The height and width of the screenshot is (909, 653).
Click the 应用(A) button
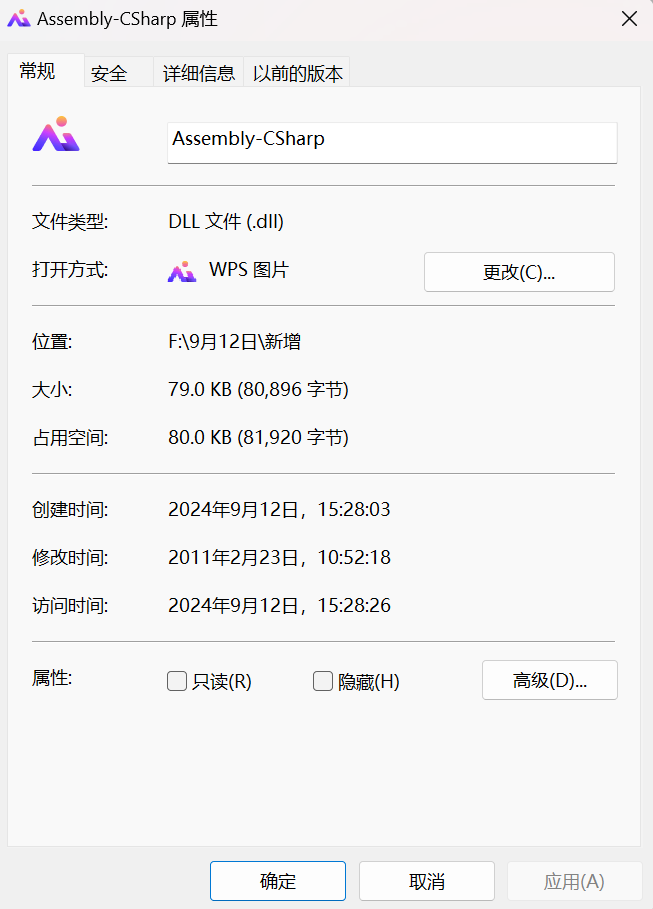pos(573,881)
